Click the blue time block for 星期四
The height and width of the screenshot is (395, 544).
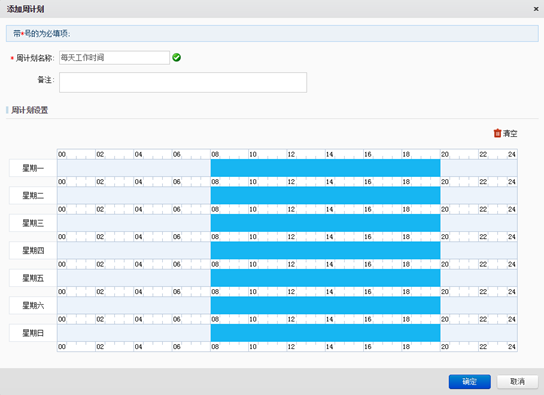click(325, 250)
